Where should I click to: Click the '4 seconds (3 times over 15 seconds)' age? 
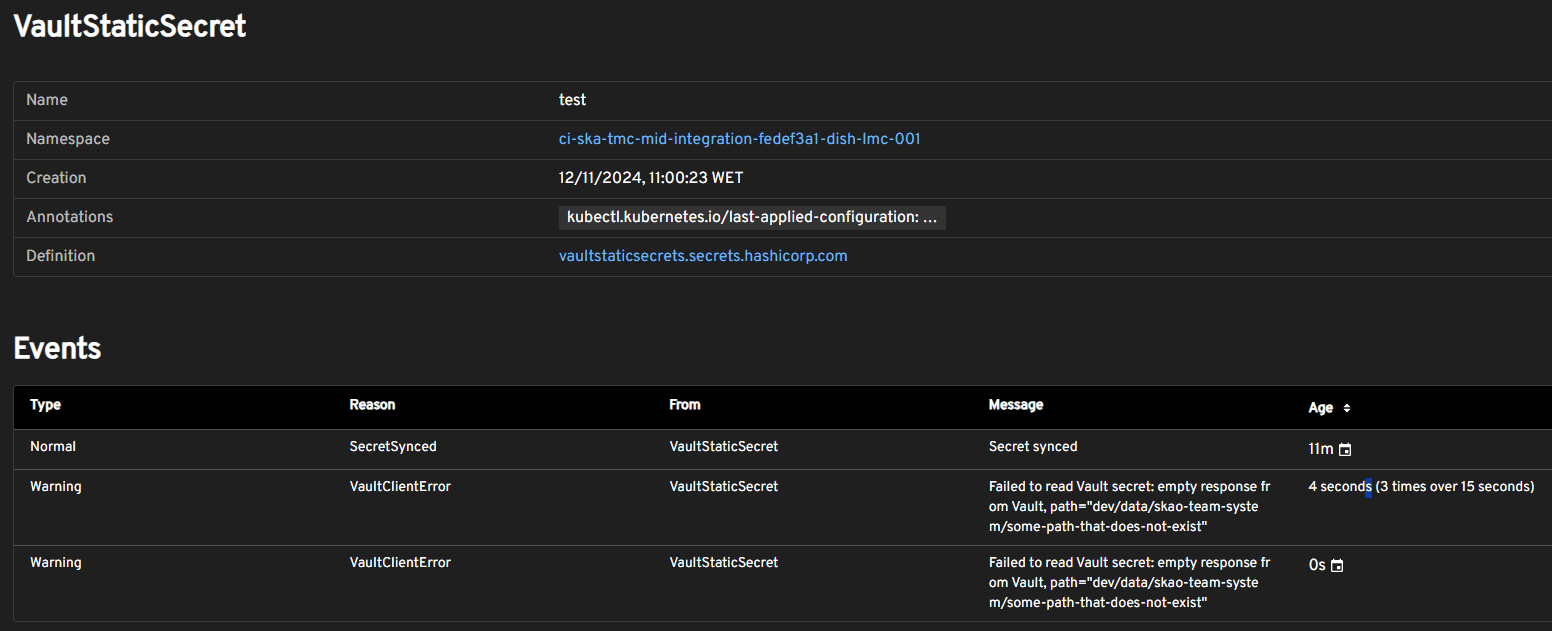click(1421, 487)
